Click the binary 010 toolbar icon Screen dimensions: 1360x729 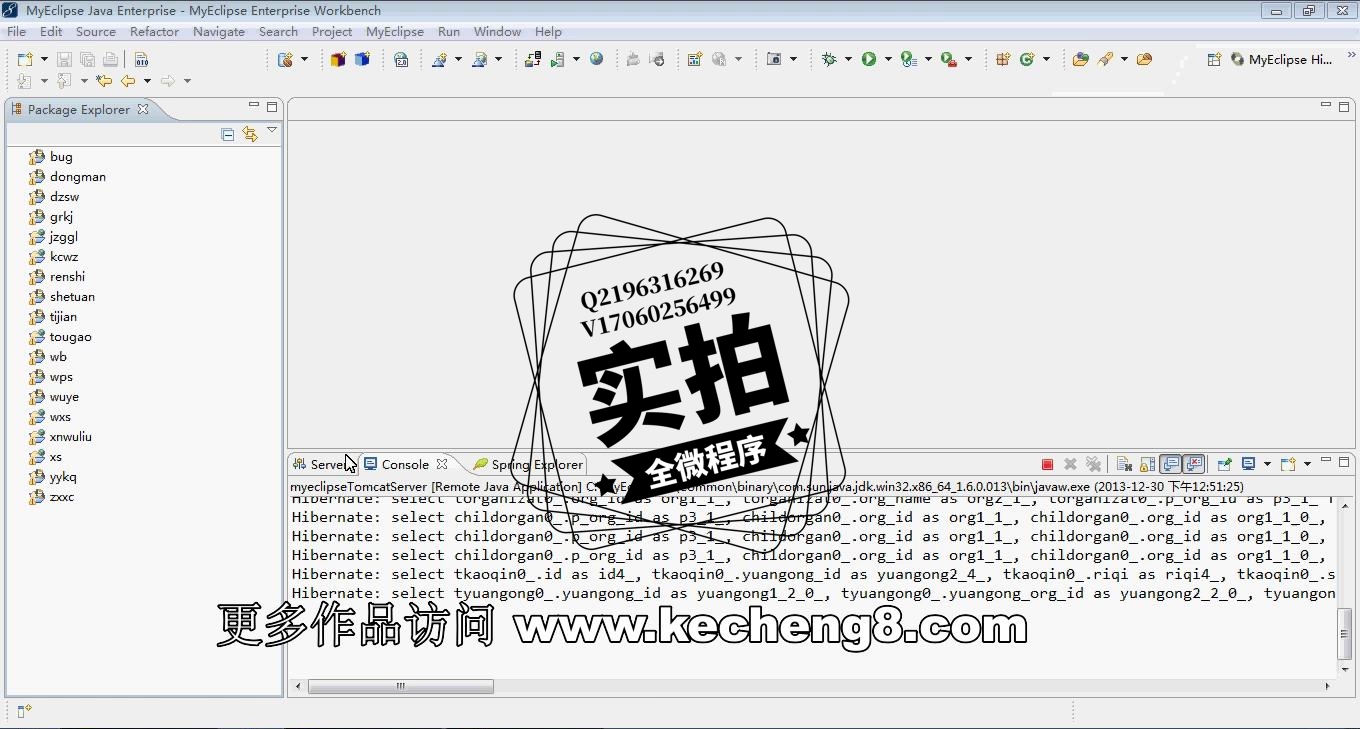141,60
